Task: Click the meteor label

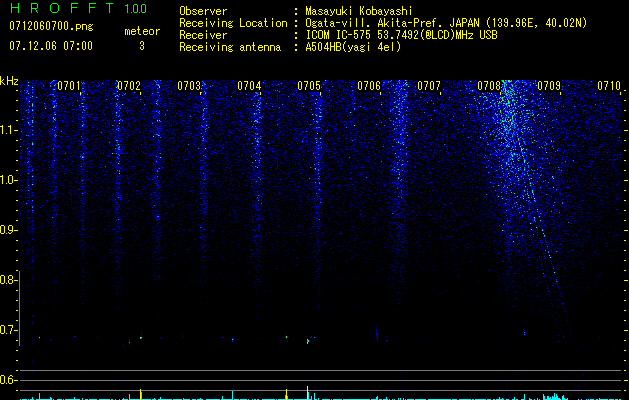Action: [x=142, y=31]
